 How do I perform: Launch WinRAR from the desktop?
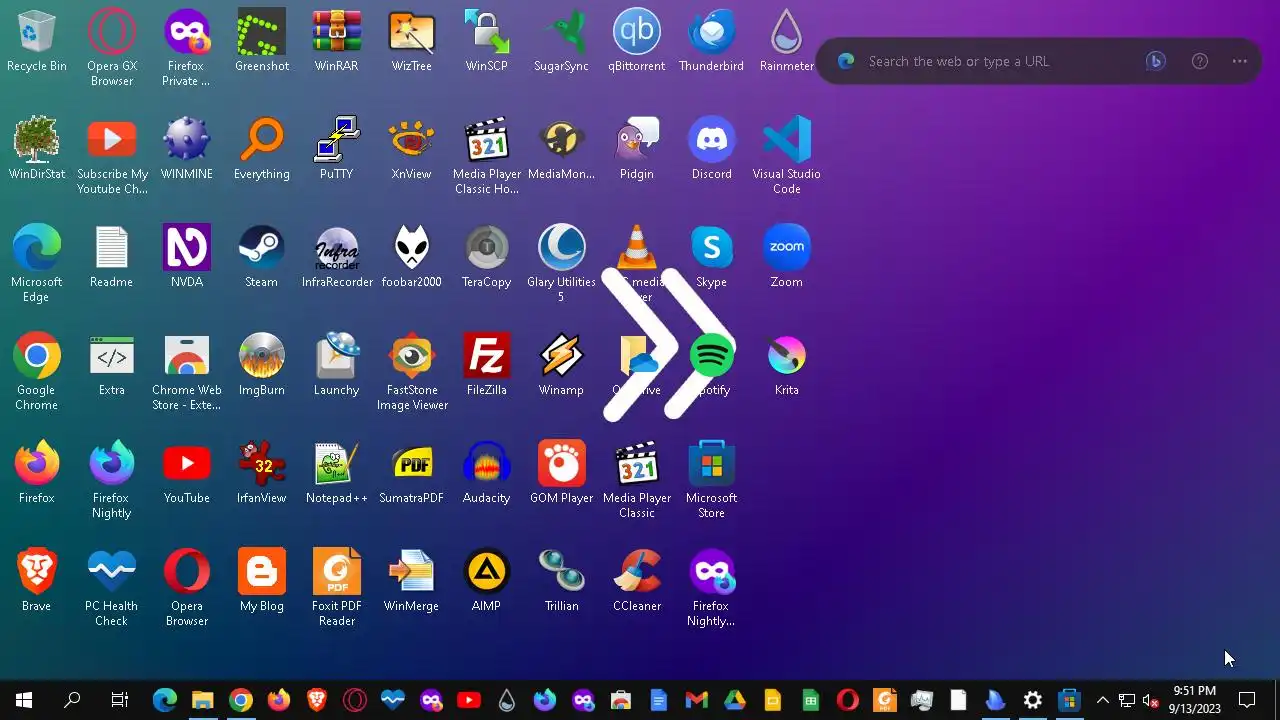pyautogui.click(x=336, y=42)
